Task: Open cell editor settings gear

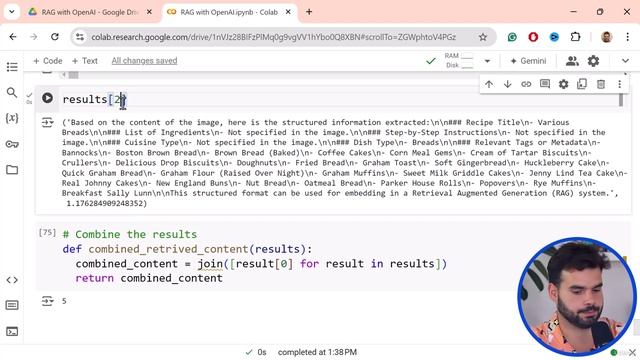Action: tap(563, 84)
